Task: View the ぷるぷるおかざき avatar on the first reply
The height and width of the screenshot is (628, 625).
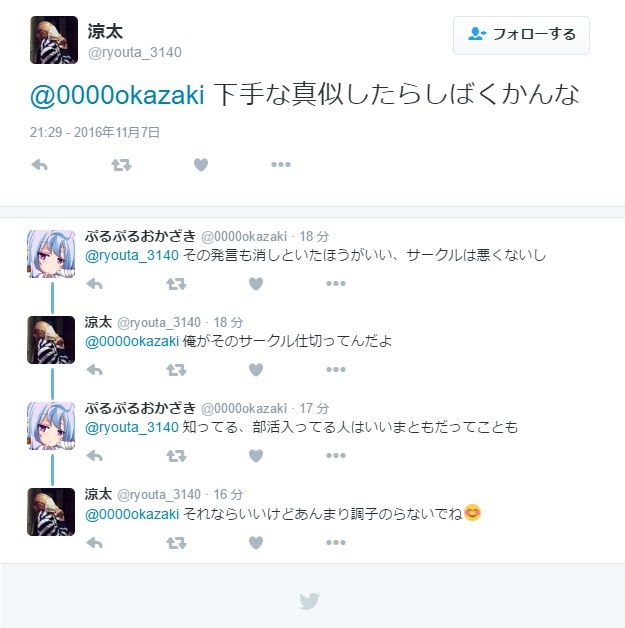Action: [51, 254]
